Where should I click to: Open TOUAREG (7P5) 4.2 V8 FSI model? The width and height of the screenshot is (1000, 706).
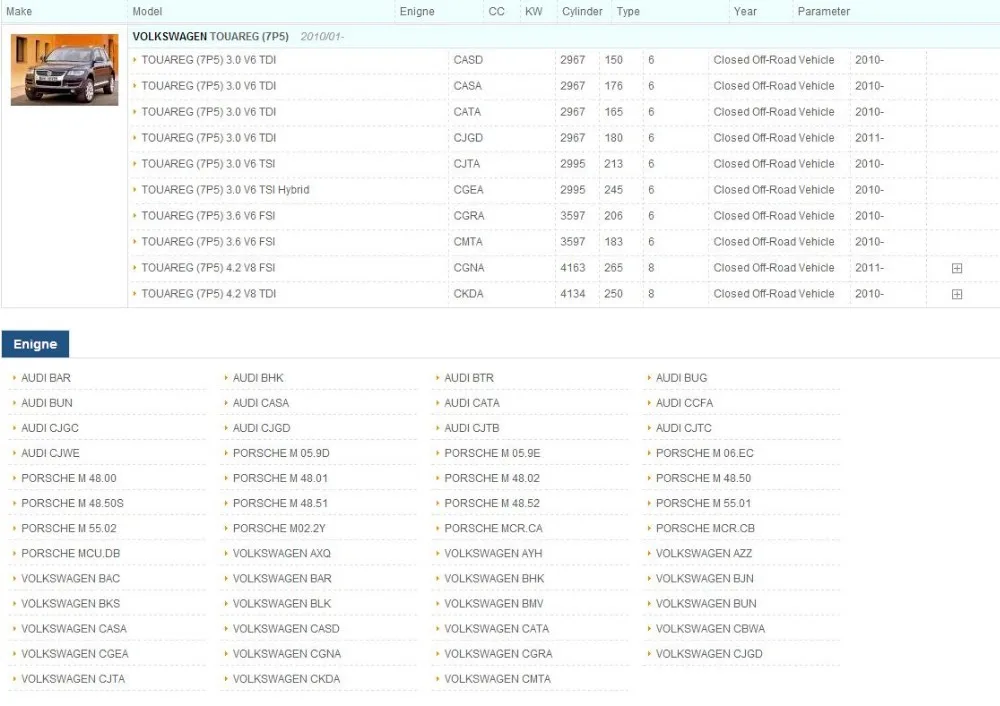(208, 268)
